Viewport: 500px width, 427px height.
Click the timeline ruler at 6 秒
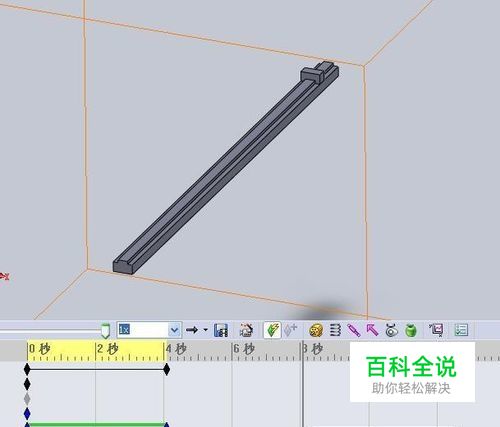coord(244,349)
